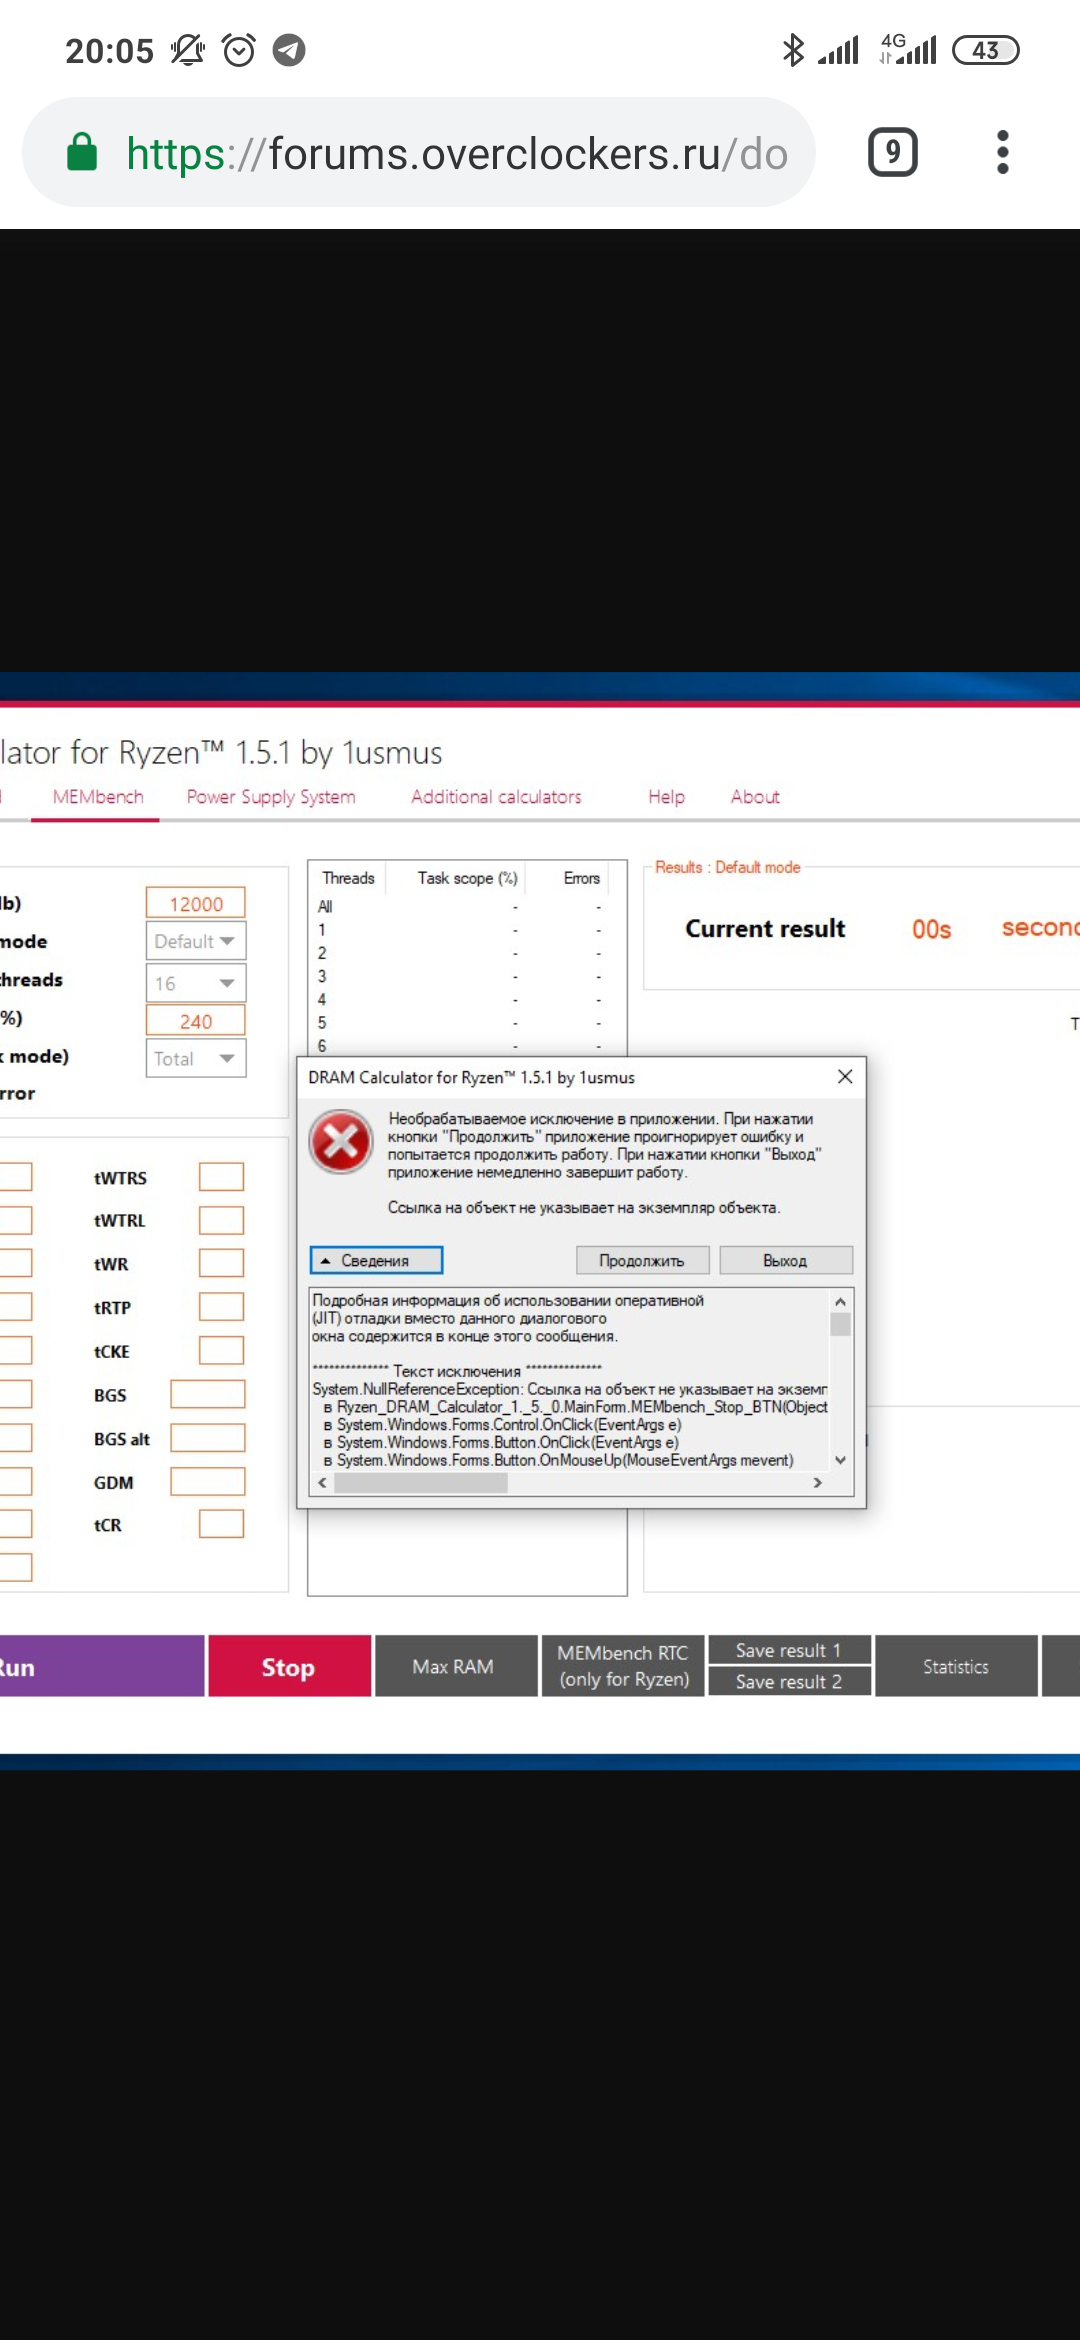Click the tWR value field
Image resolution: width=1080 pixels, height=2340 pixels.
coord(221,1263)
